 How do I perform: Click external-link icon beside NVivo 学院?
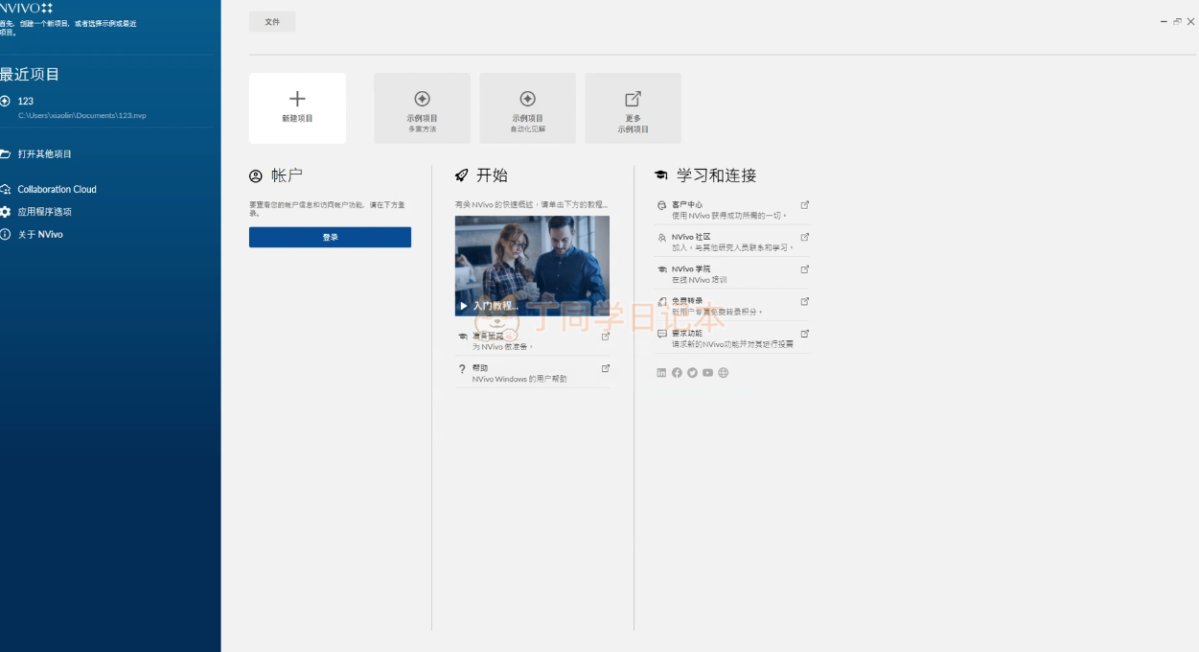(x=804, y=269)
